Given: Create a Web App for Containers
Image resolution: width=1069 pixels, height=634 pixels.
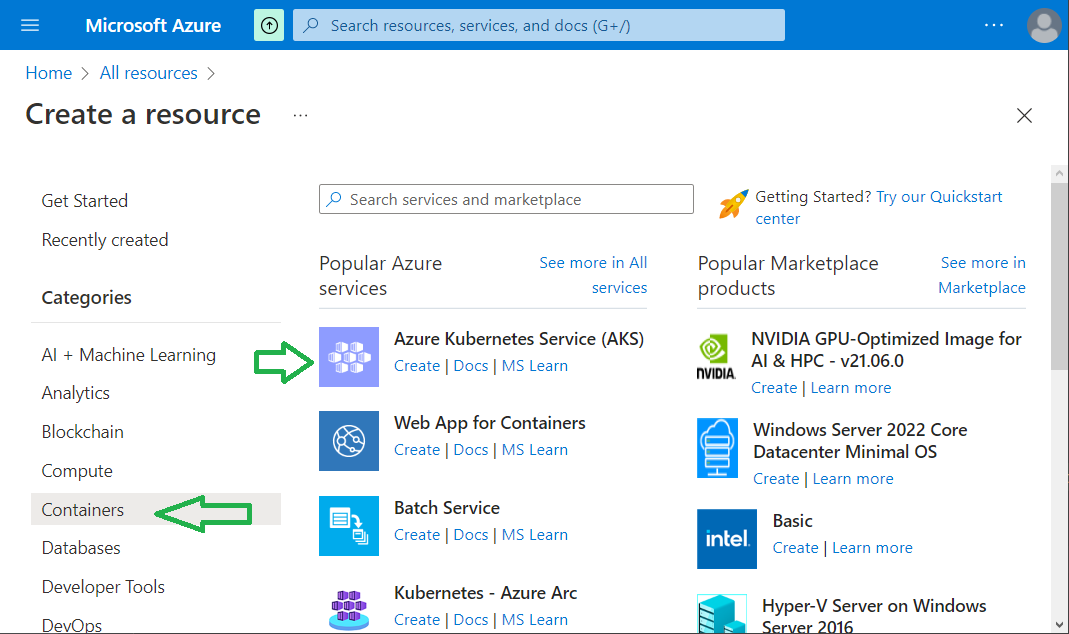Looking at the screenshot, I should [x=417, y=450].
